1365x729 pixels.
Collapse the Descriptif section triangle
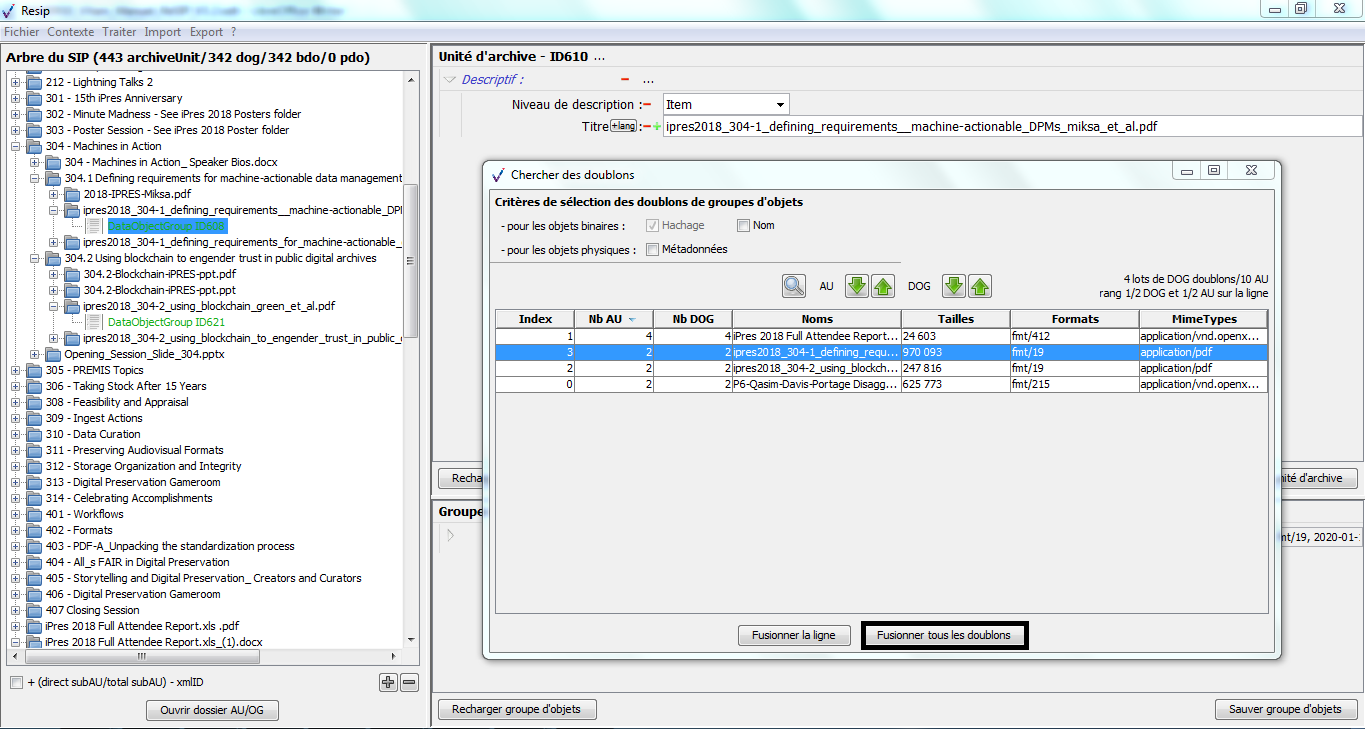coord(450,80)
